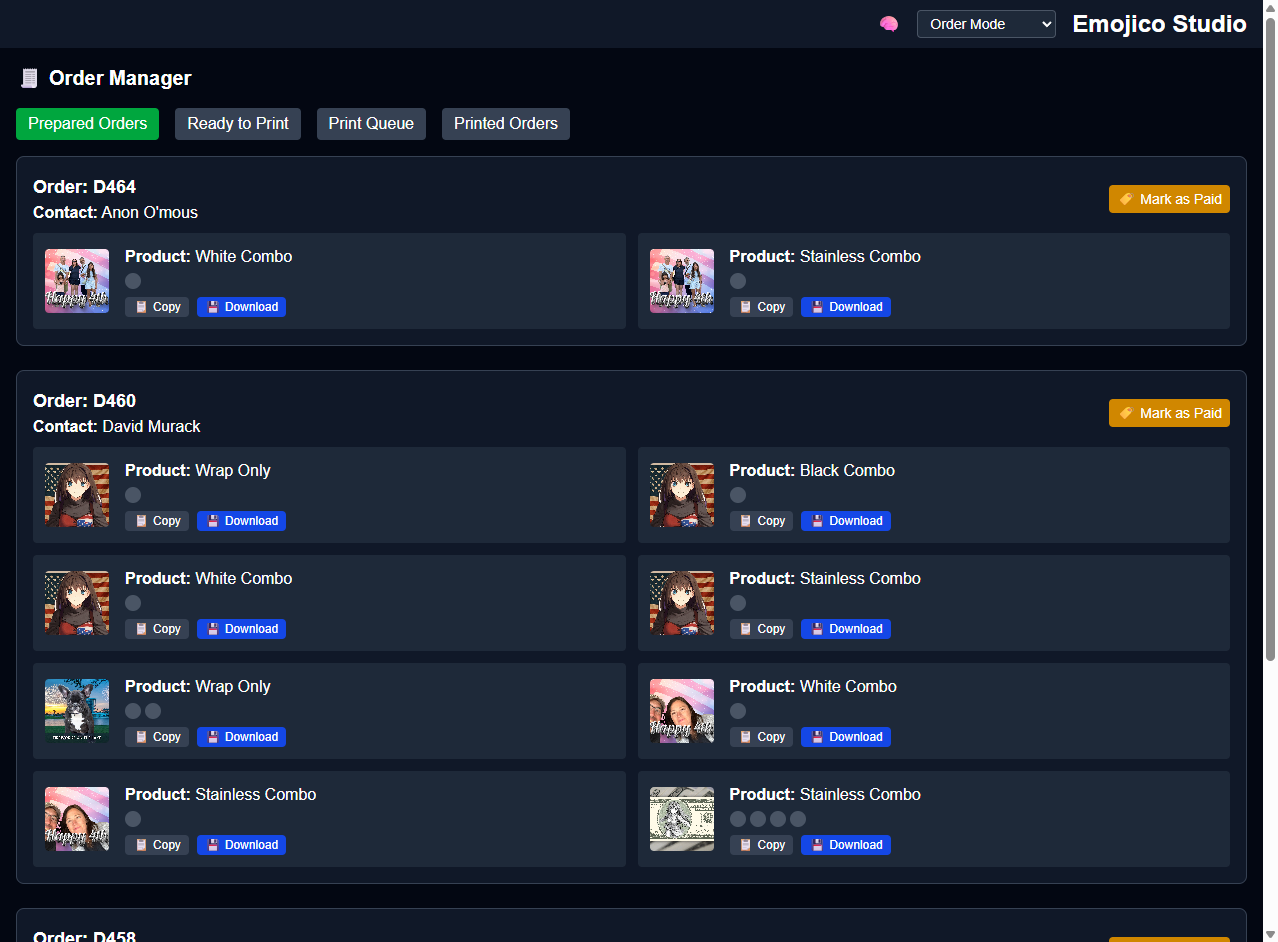This screenshot has height=942, width=1278.
Task: Mark order D464 as paid
Action: coord(1169,199)
